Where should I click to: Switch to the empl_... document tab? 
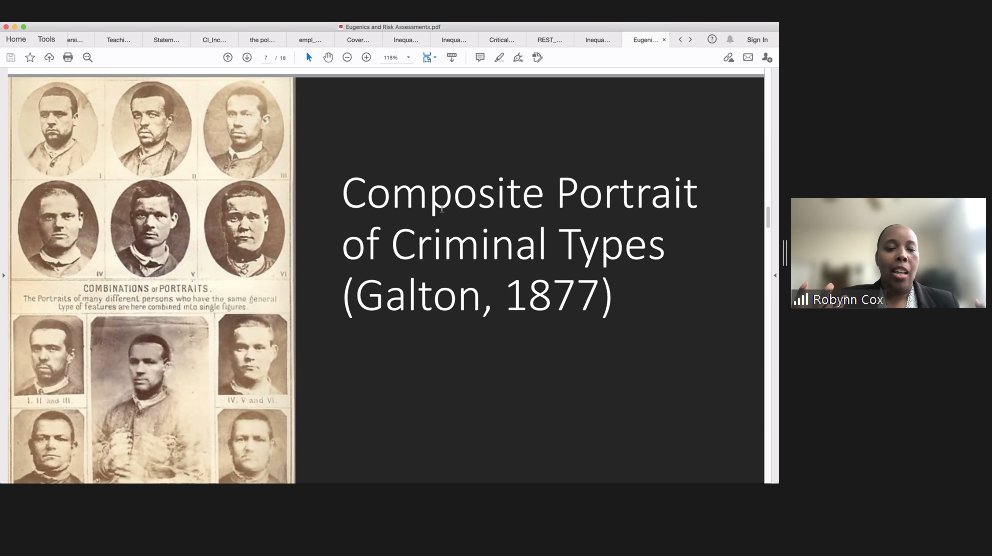click(310, 40)
